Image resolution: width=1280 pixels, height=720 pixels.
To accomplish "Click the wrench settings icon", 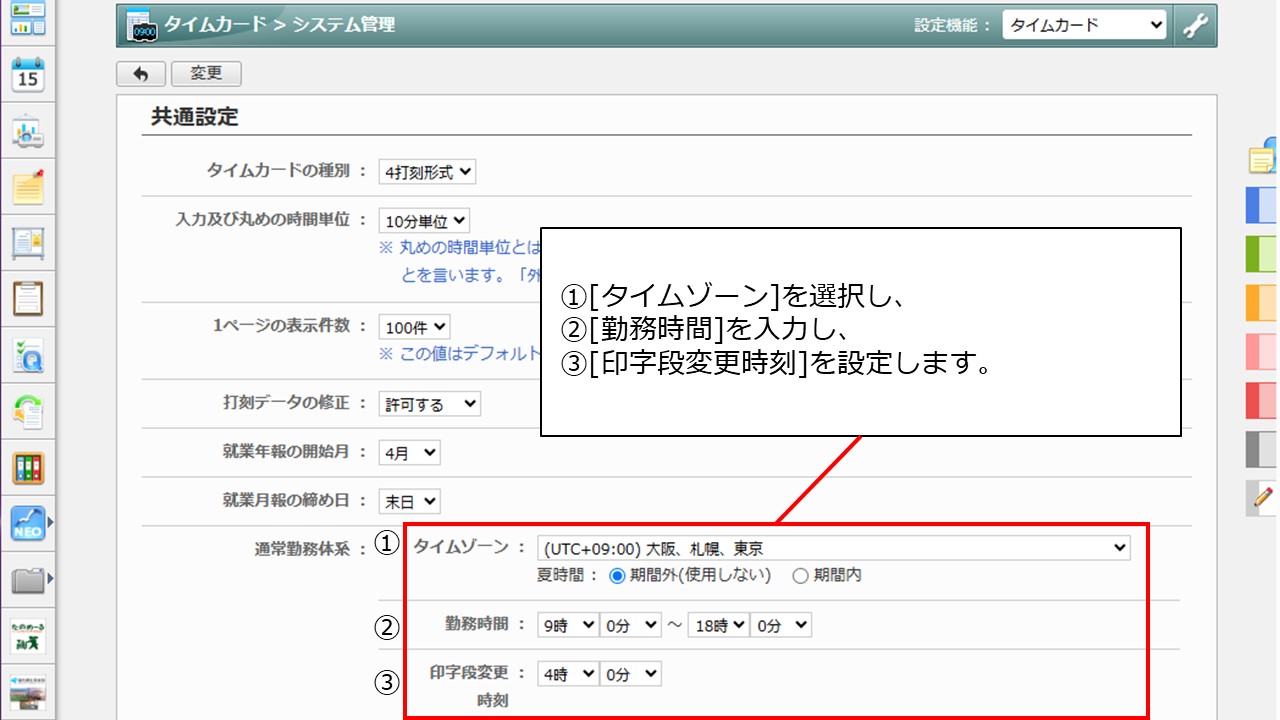I will [x=1195, y=26].
